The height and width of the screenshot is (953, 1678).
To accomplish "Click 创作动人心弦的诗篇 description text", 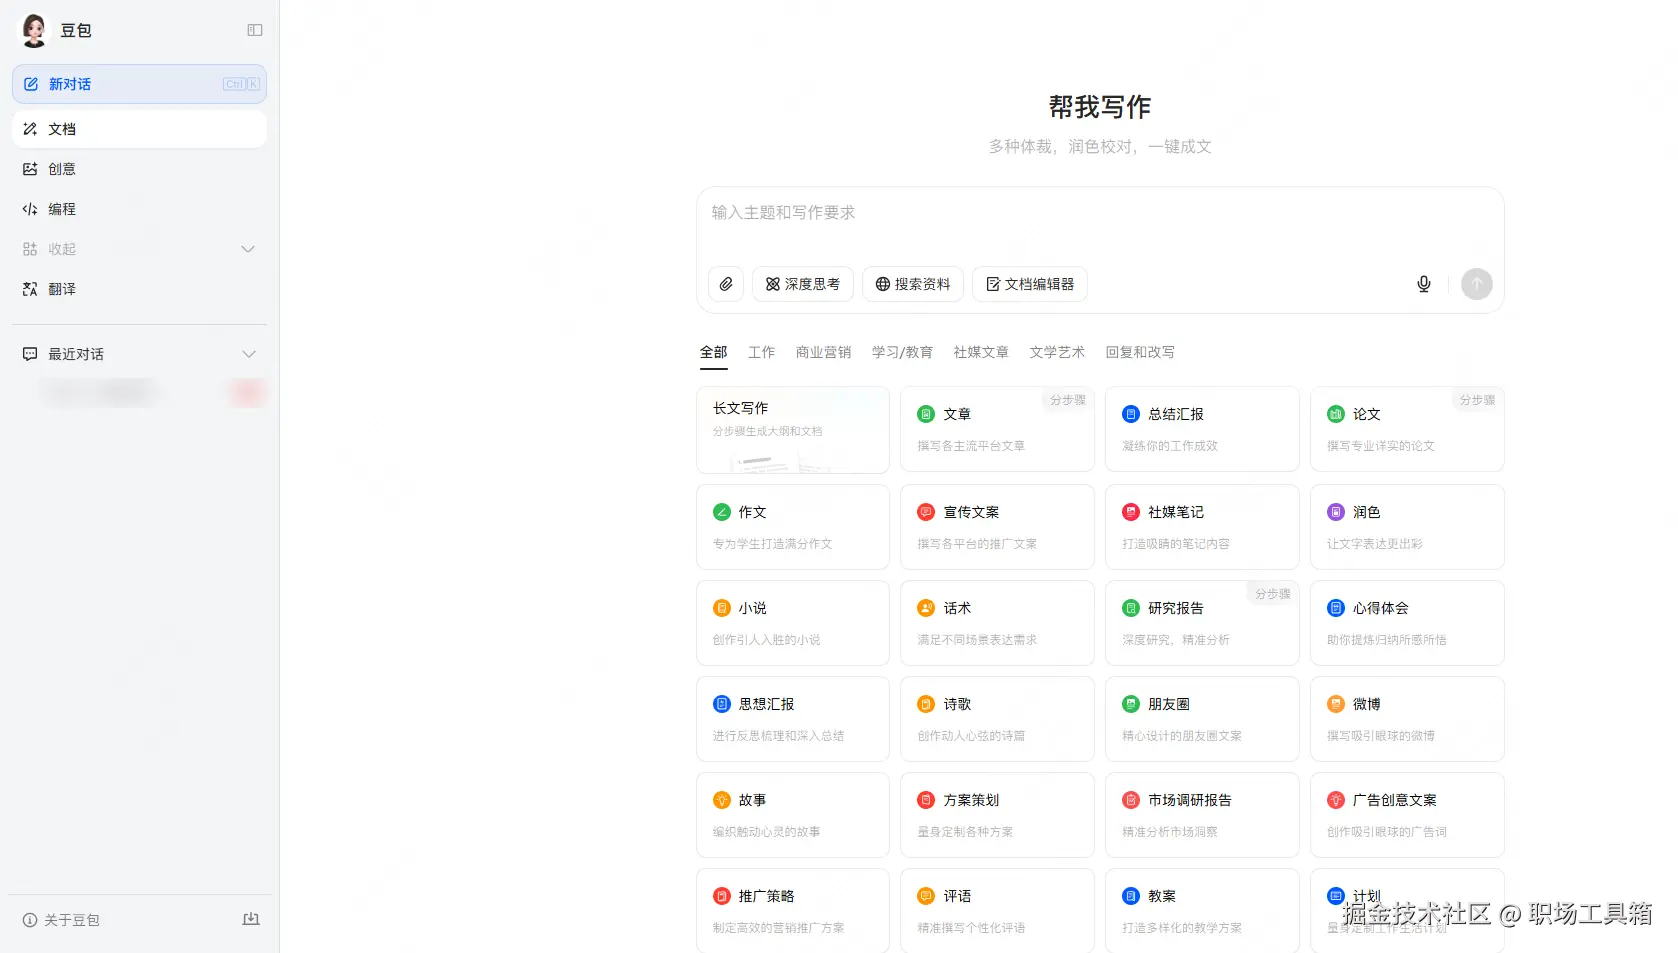I will 971,736.
